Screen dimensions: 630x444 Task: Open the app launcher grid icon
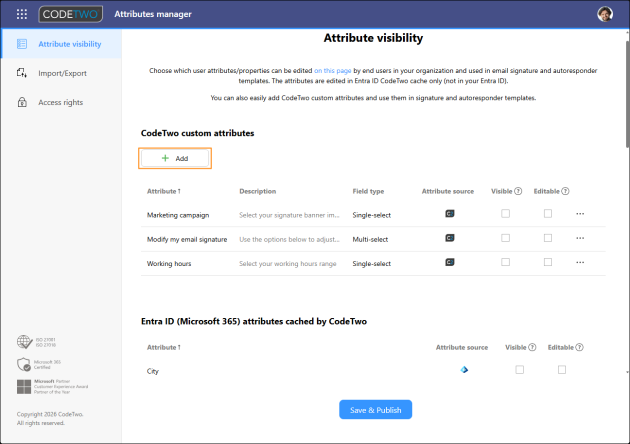(22, 14)
